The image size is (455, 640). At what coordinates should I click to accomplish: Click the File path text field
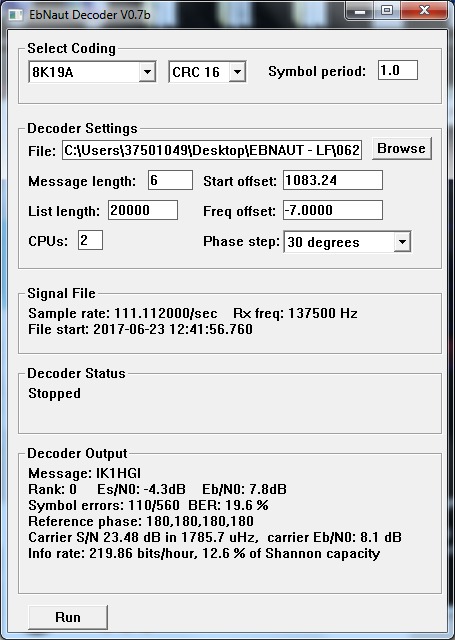pyautogui.click(x=212, y=150)
